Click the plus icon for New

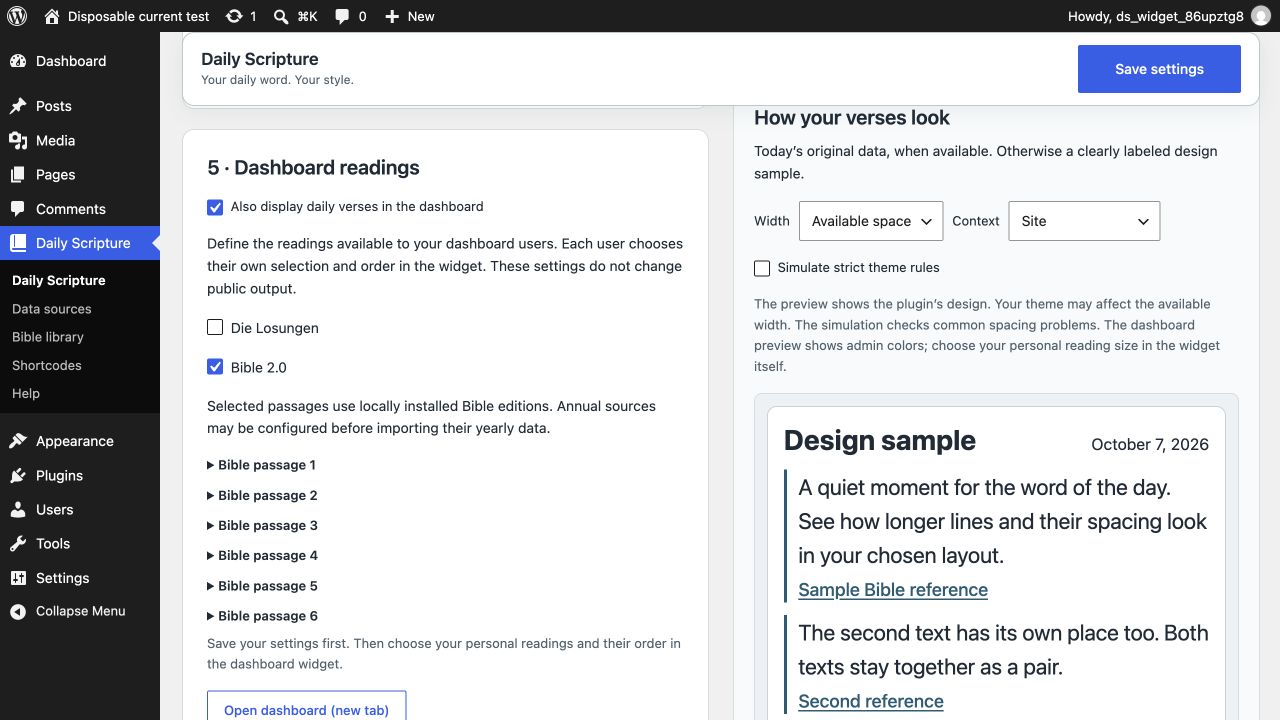(x=392, y=16)
